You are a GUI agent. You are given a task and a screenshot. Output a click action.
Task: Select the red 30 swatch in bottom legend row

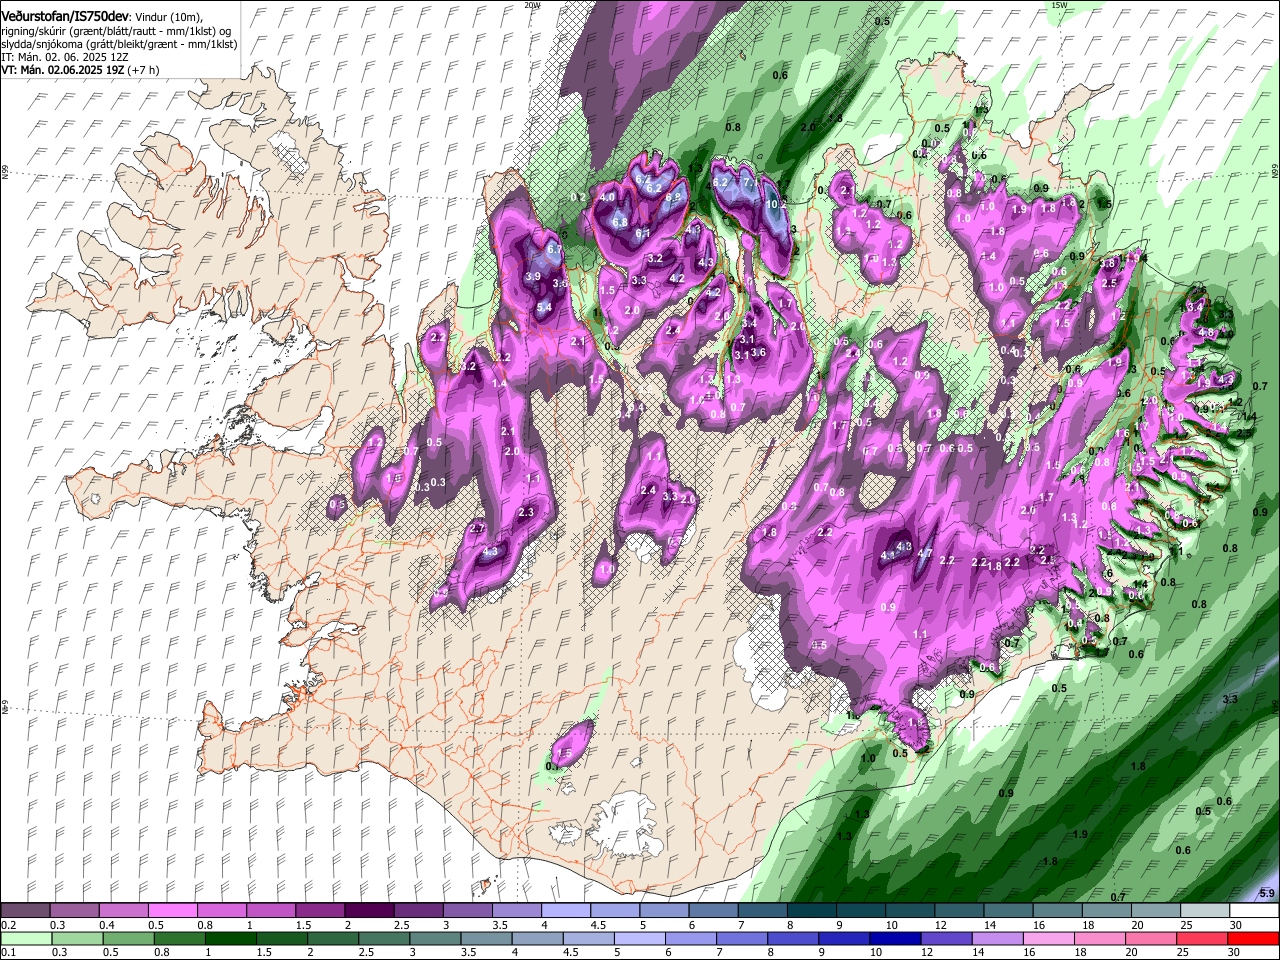[1252, 939]
